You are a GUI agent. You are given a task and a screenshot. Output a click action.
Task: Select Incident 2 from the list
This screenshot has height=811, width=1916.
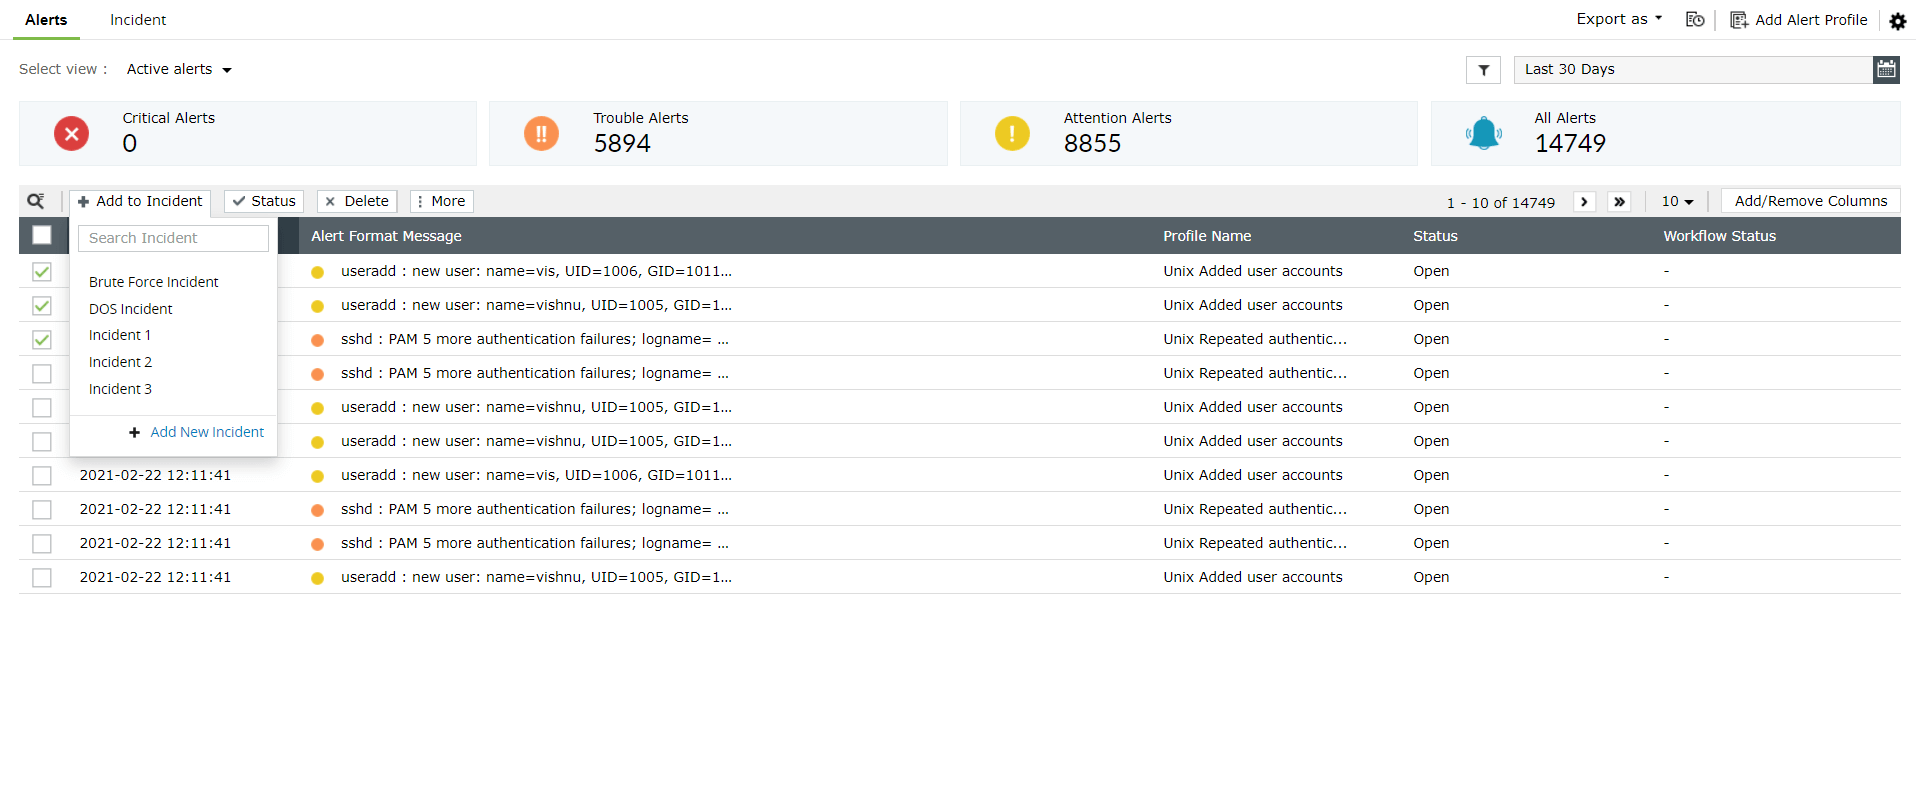pyautogui.click(x=120, y=362)
